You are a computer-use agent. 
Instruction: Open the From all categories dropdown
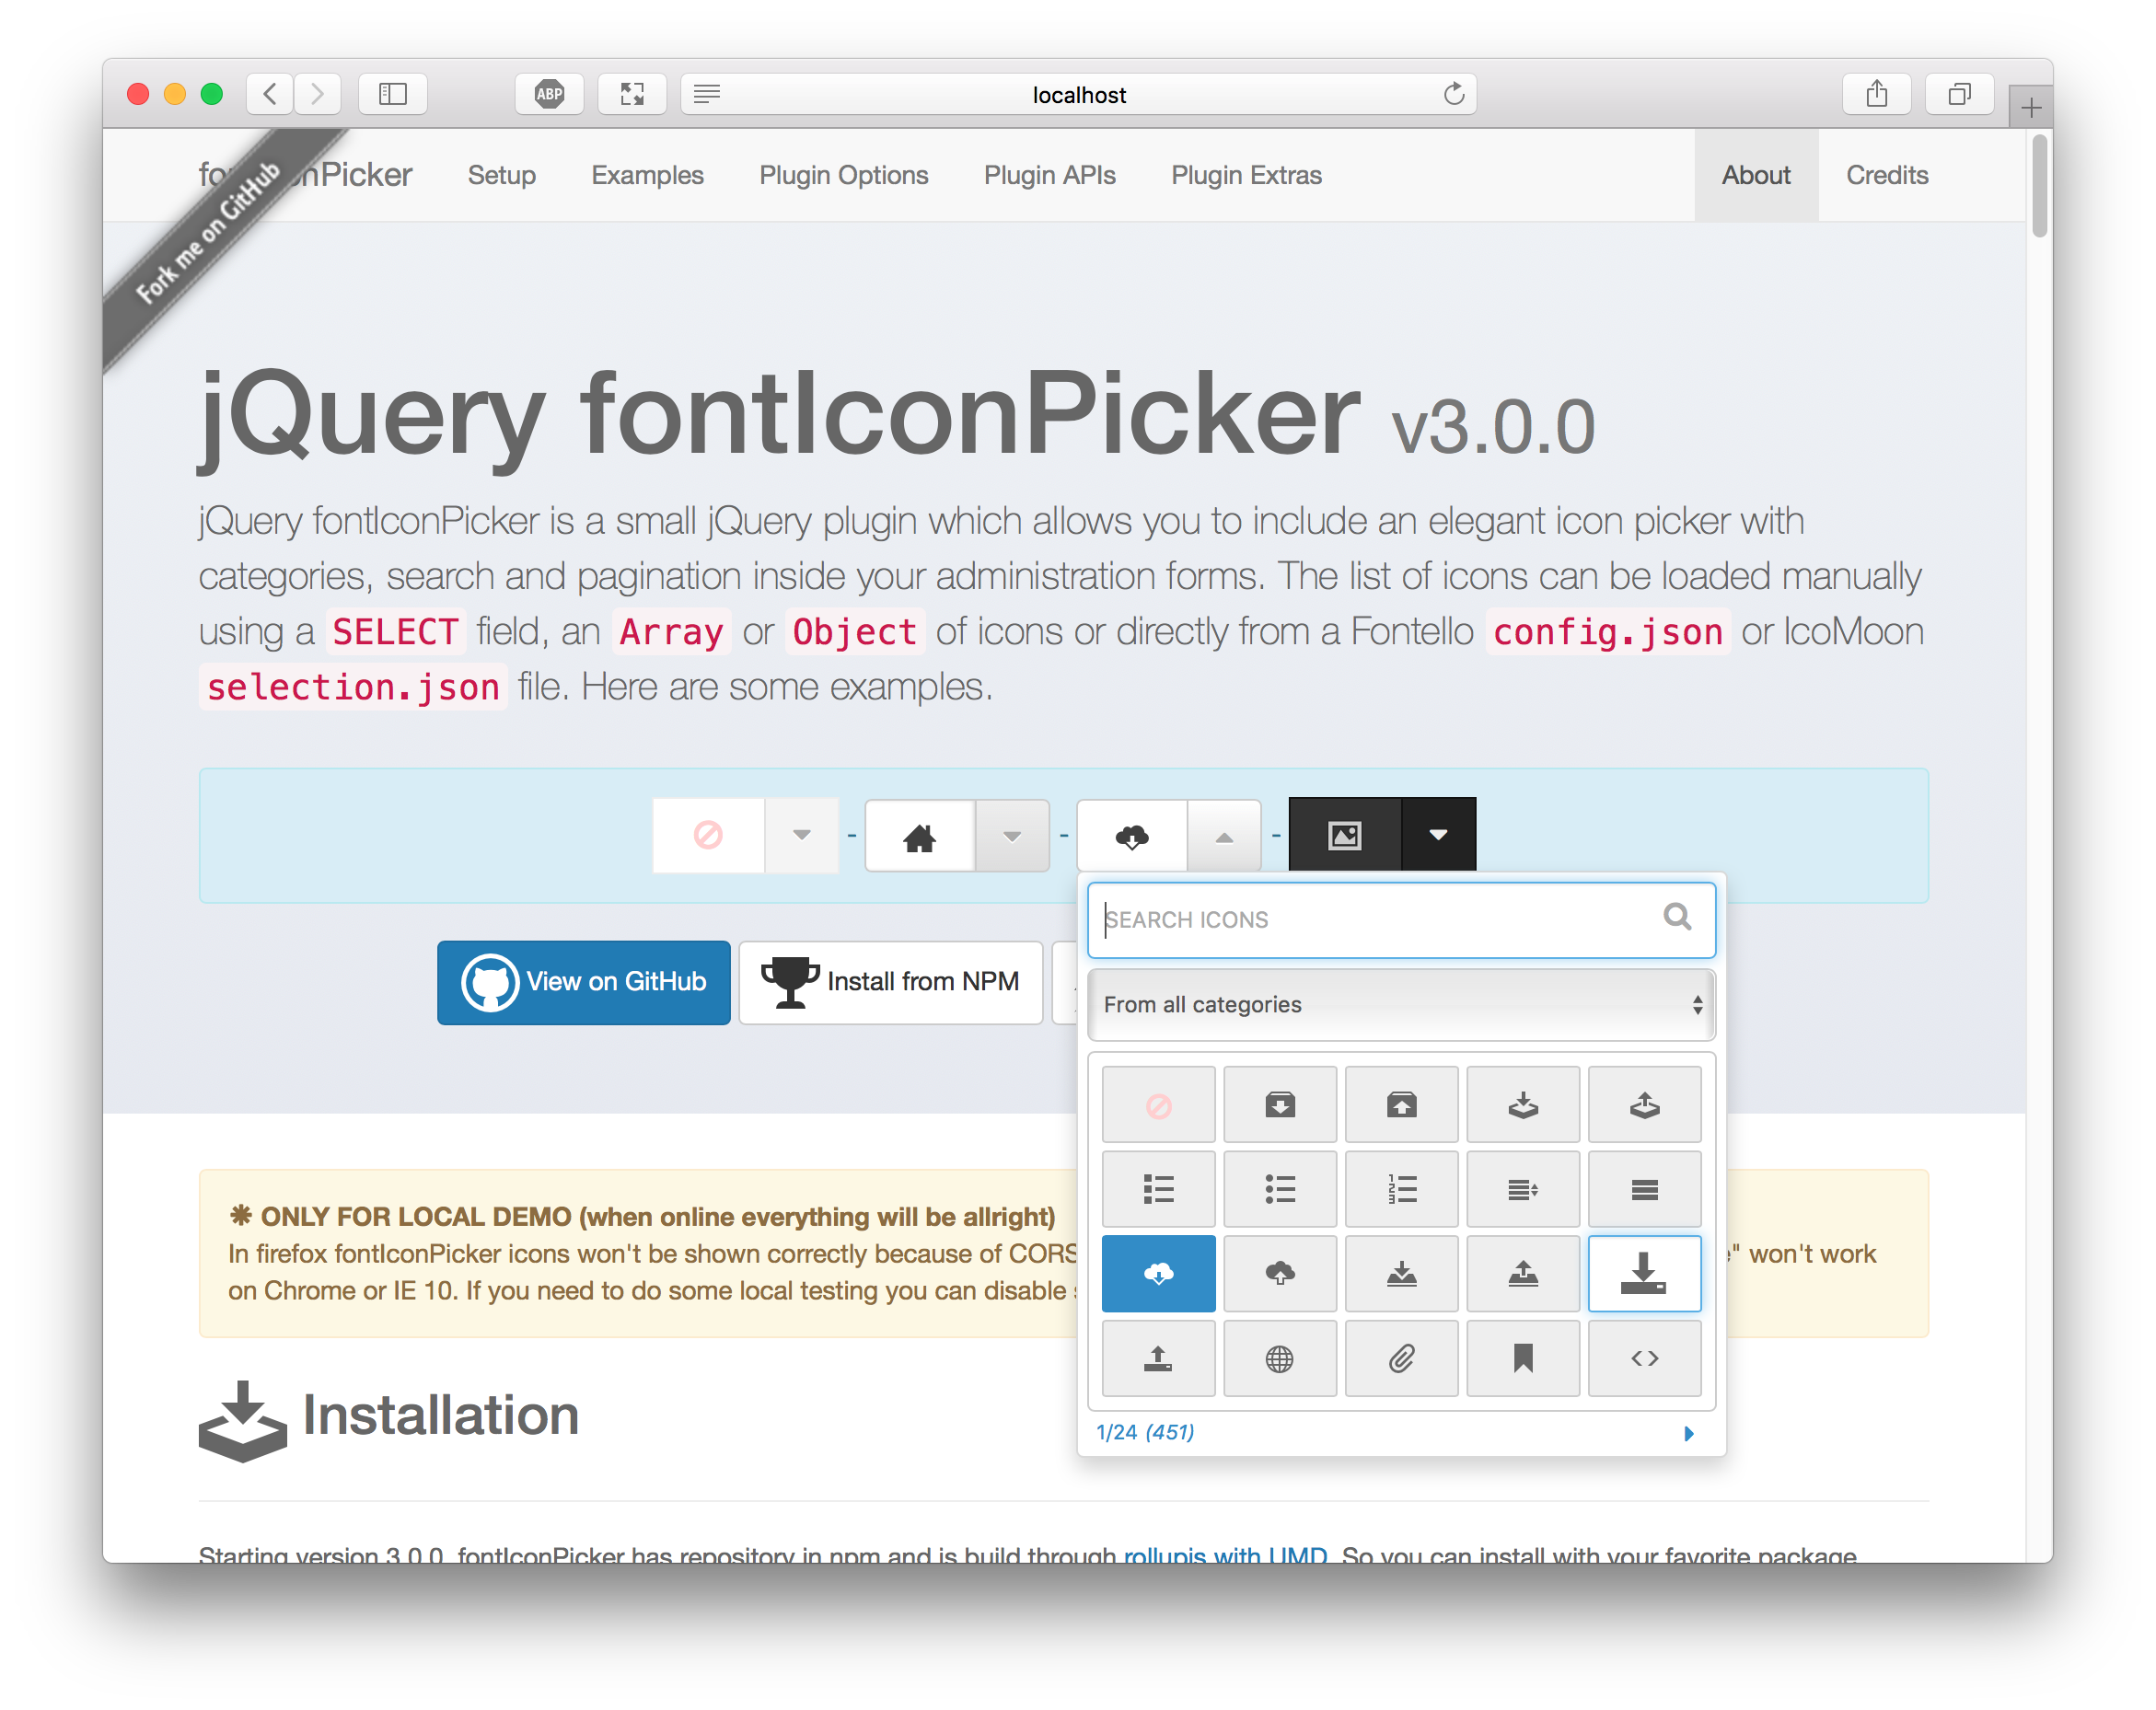point(1400,1004)
